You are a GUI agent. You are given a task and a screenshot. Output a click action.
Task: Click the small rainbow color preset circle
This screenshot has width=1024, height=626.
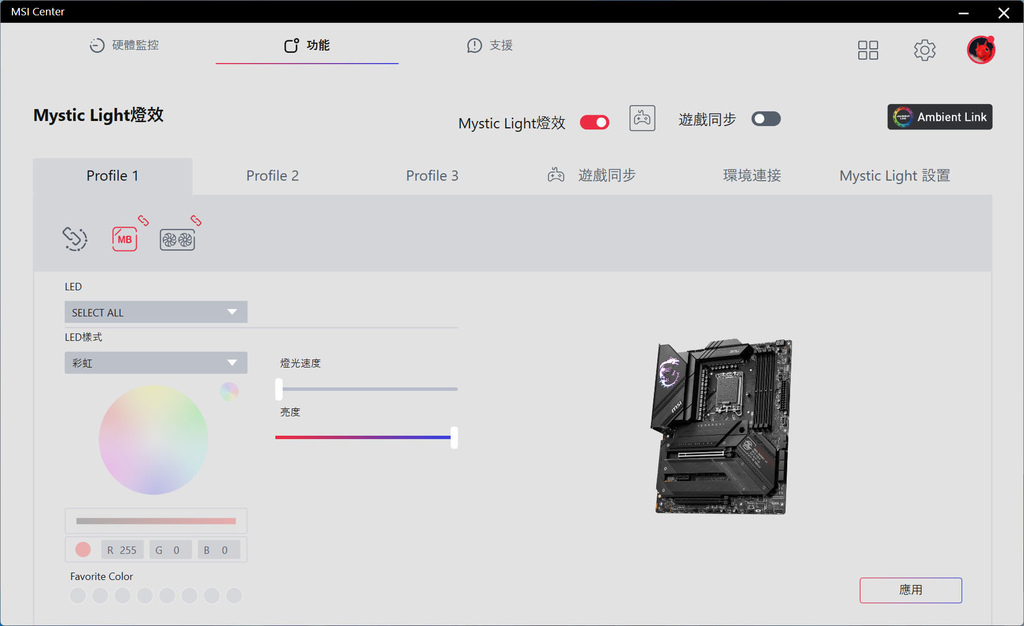[x=229, y=392]
